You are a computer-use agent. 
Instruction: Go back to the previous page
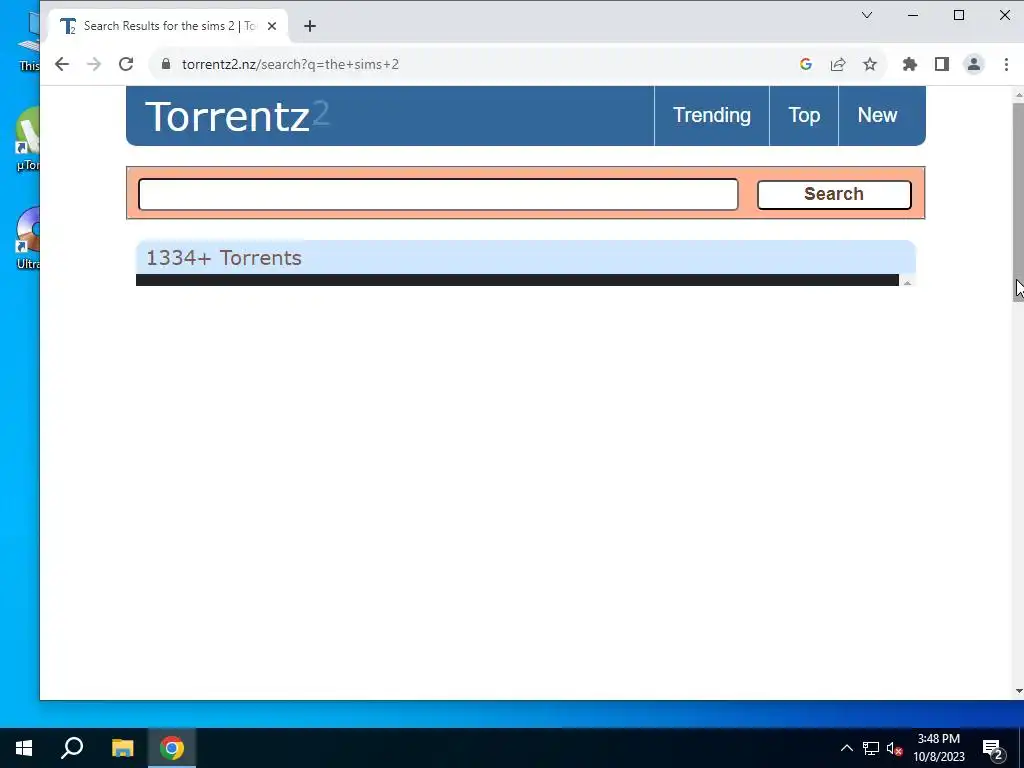pos(62,64)
